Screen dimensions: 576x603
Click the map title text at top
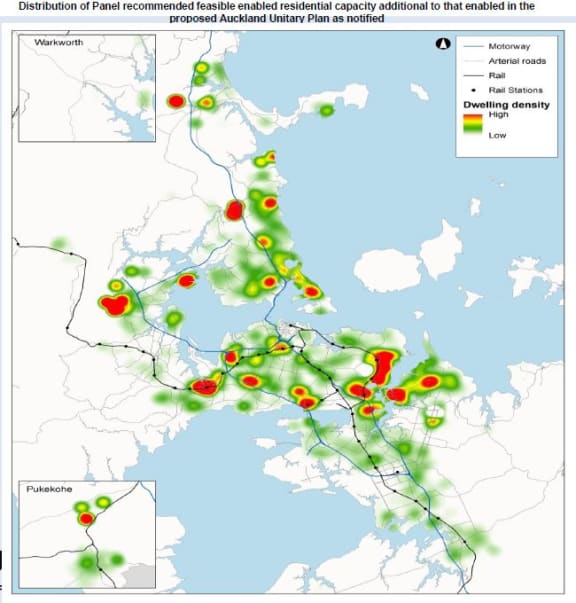(277, 12)
